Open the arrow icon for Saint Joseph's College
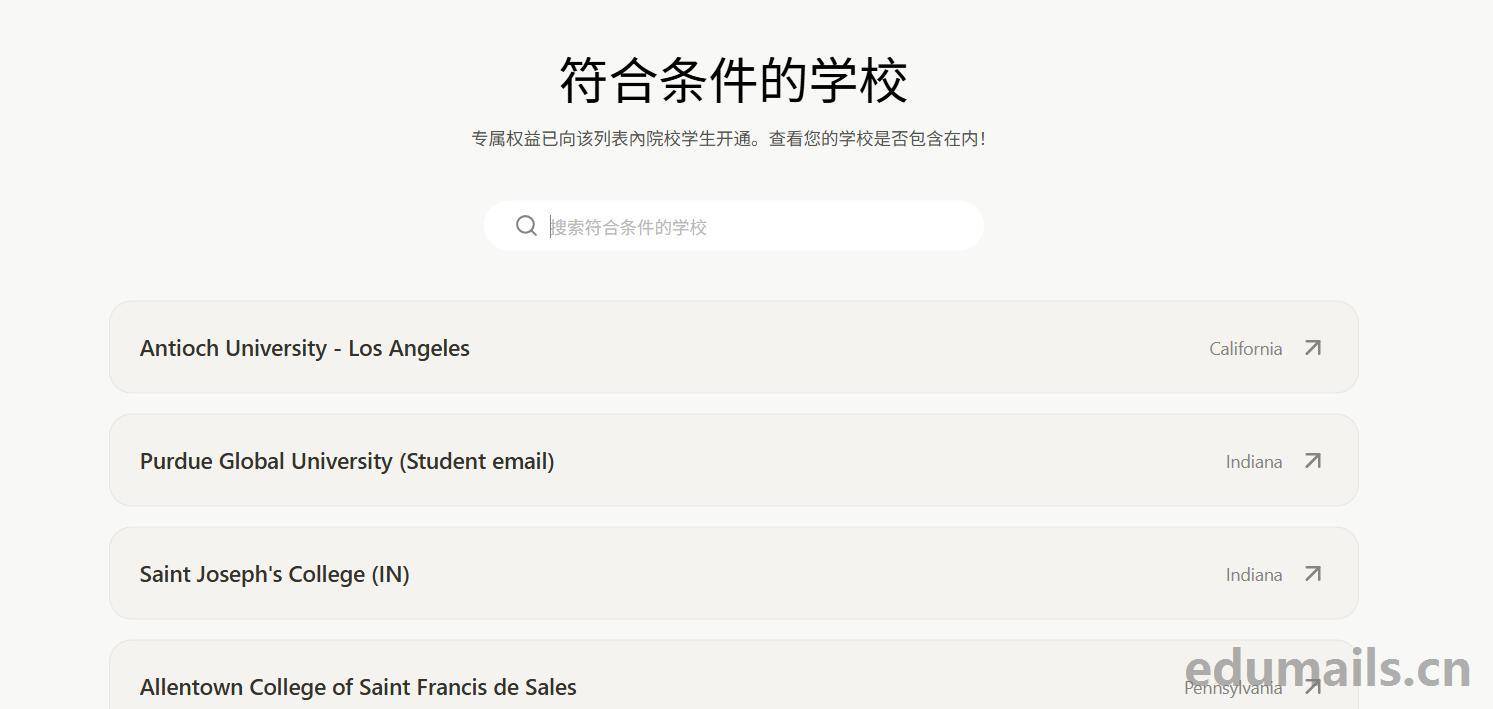This screenshot has width=1493, height=709. click(x=1313, y=574)
